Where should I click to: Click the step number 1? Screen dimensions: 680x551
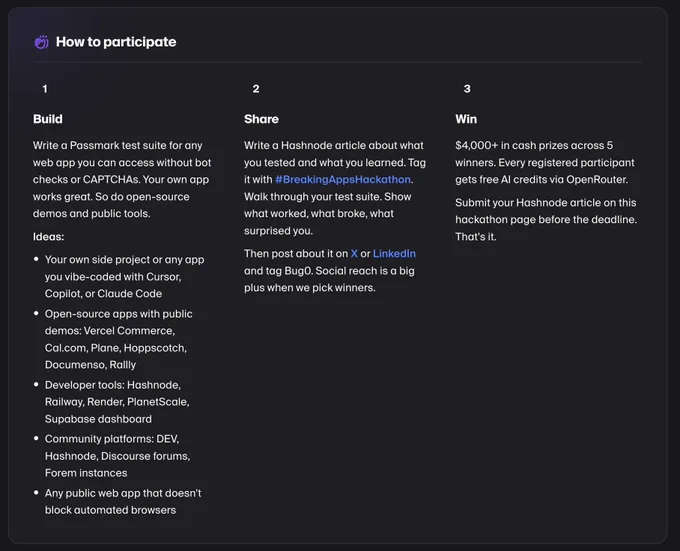pyautogui.click(x=45, y=89)
